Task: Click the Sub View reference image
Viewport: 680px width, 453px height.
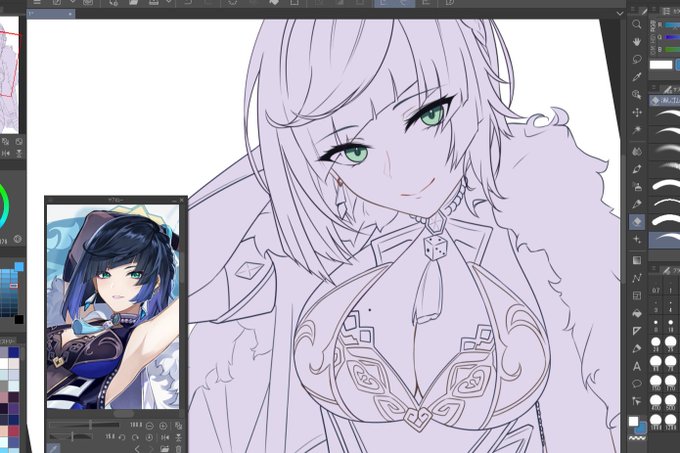Action: coord(113,306)
